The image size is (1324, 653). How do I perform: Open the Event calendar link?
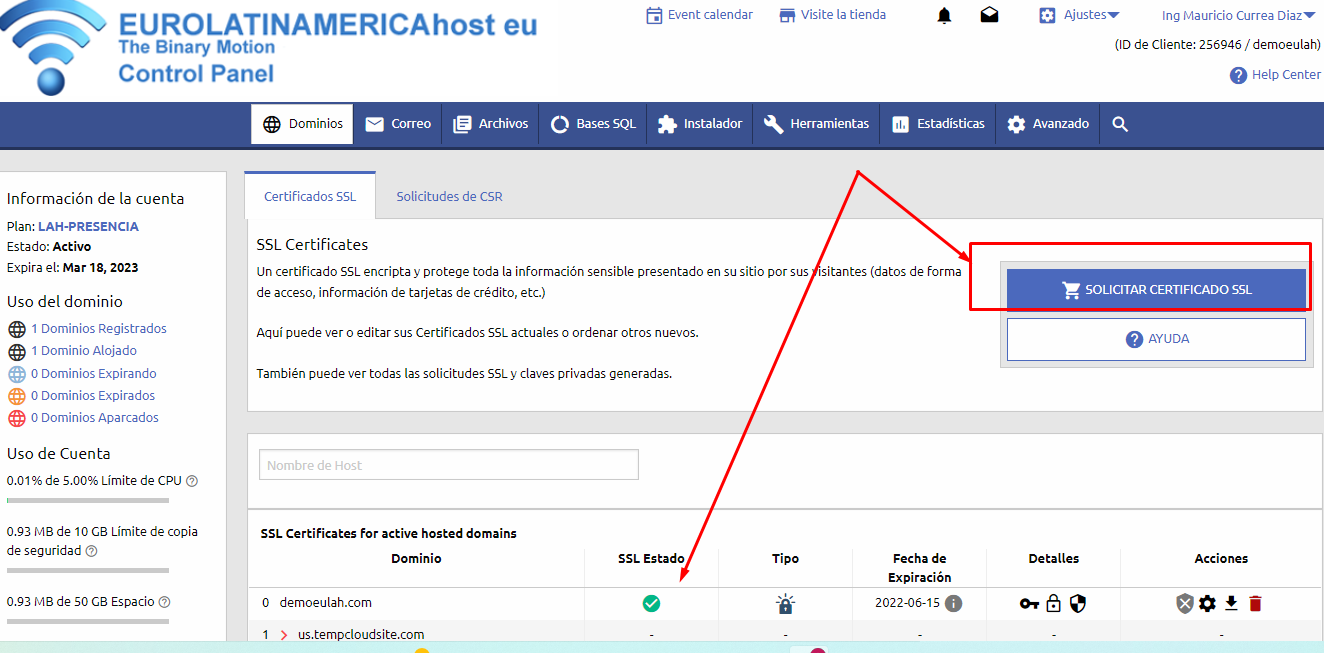[699, 15]
